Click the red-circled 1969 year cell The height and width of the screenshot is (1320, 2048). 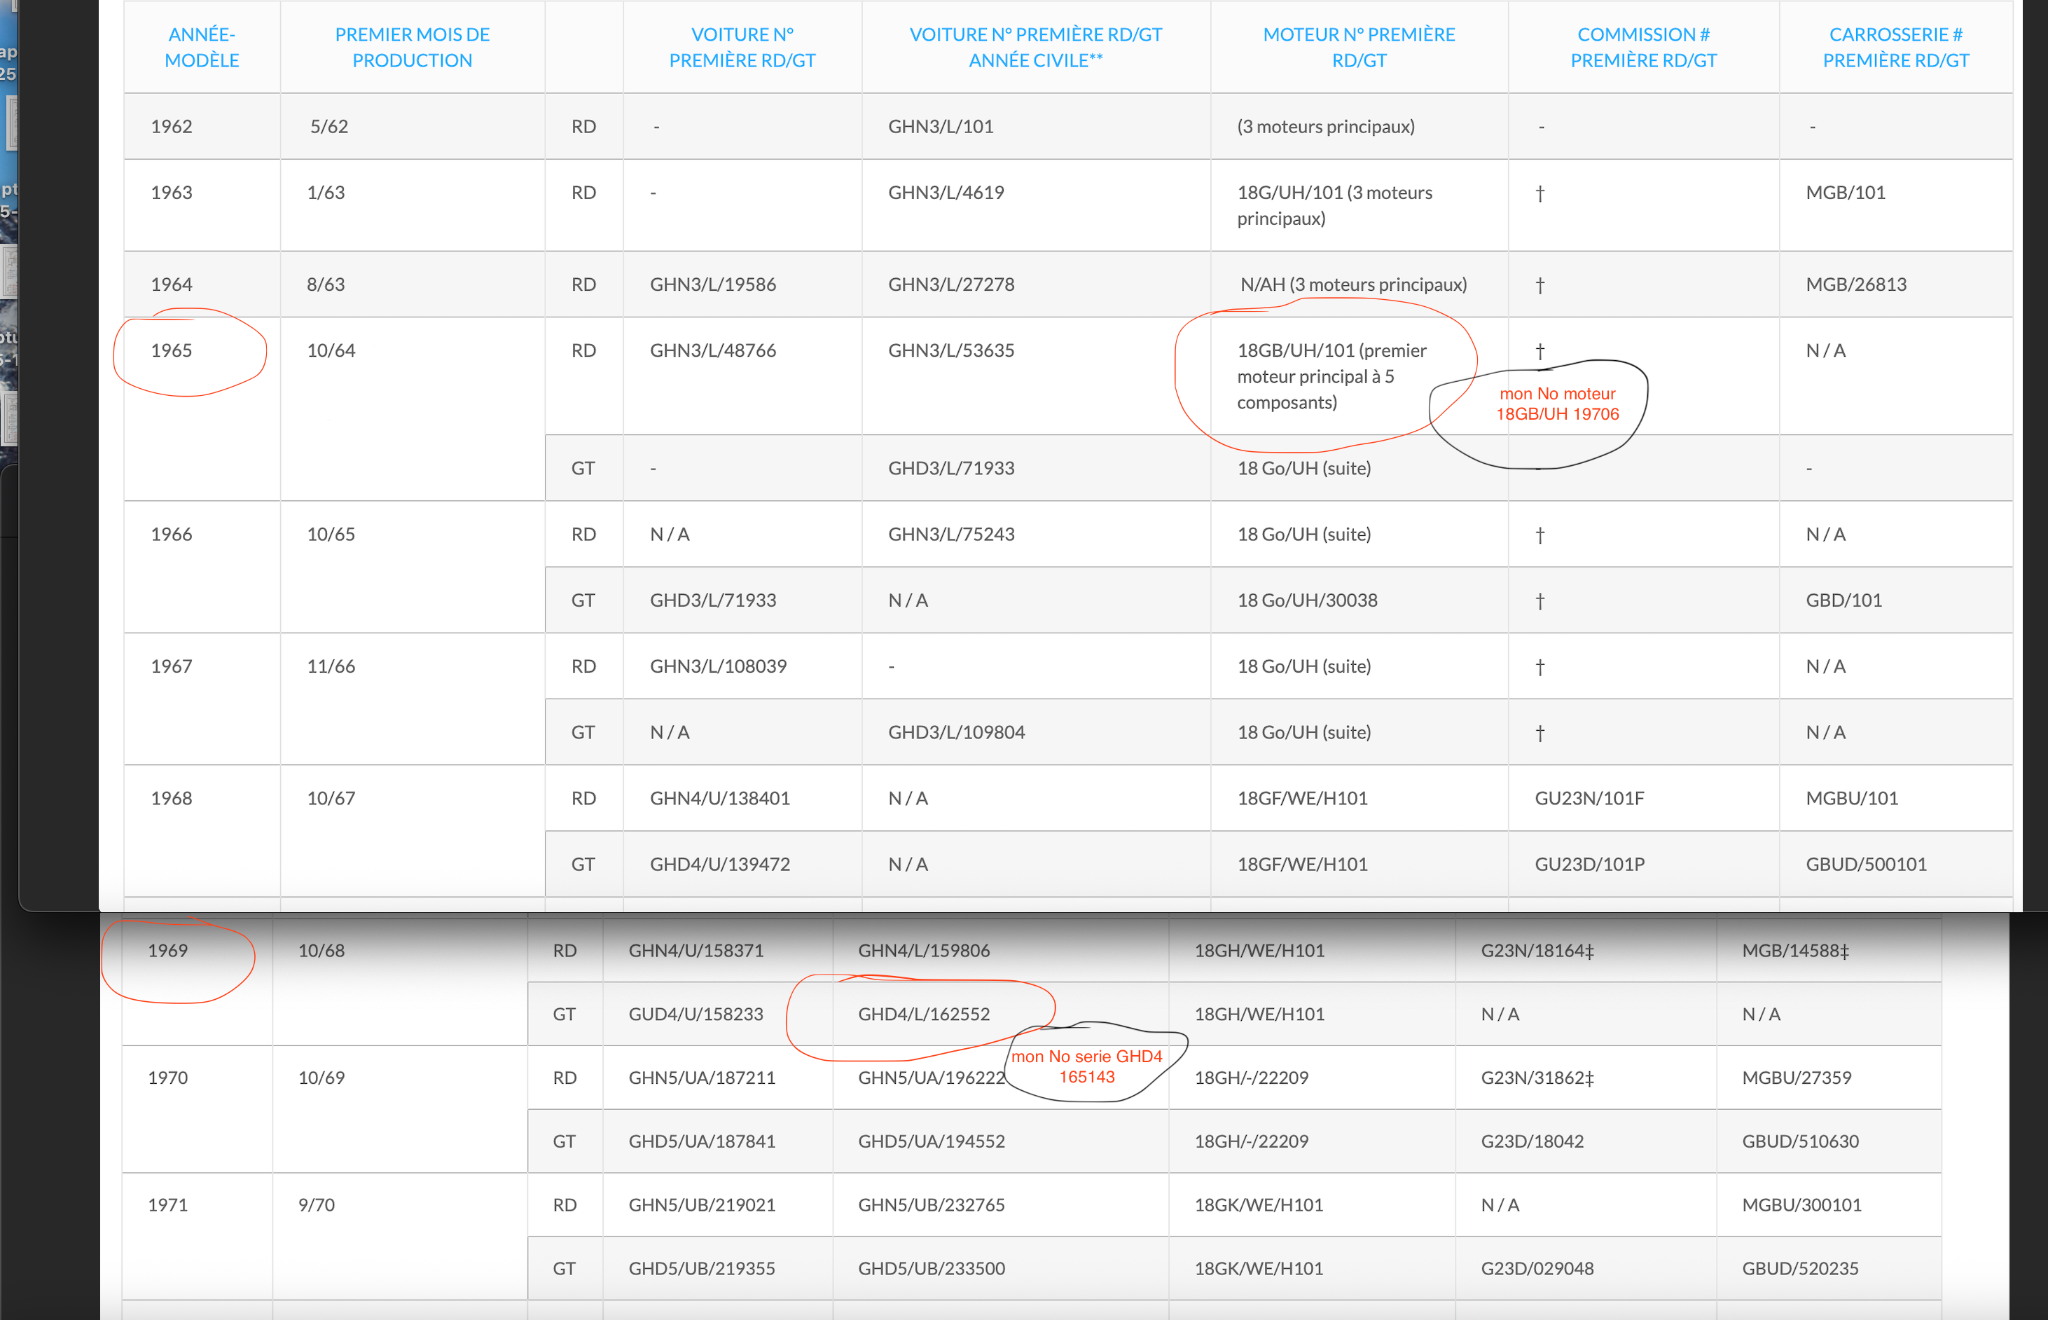(x=168, y=951)
